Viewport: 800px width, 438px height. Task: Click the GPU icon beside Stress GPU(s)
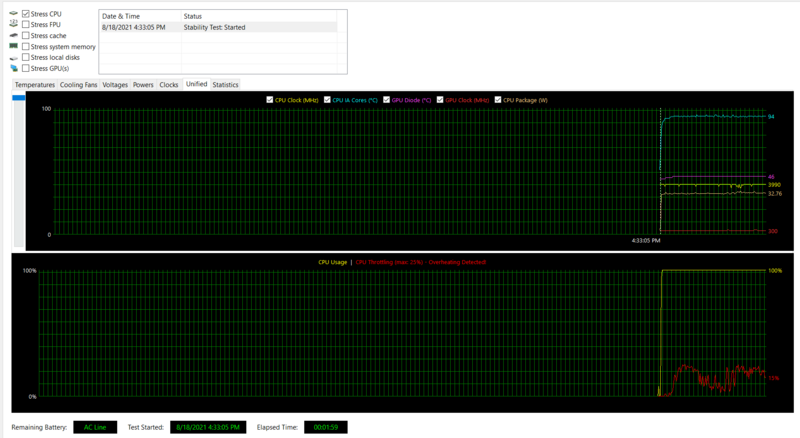coord(13,68)
